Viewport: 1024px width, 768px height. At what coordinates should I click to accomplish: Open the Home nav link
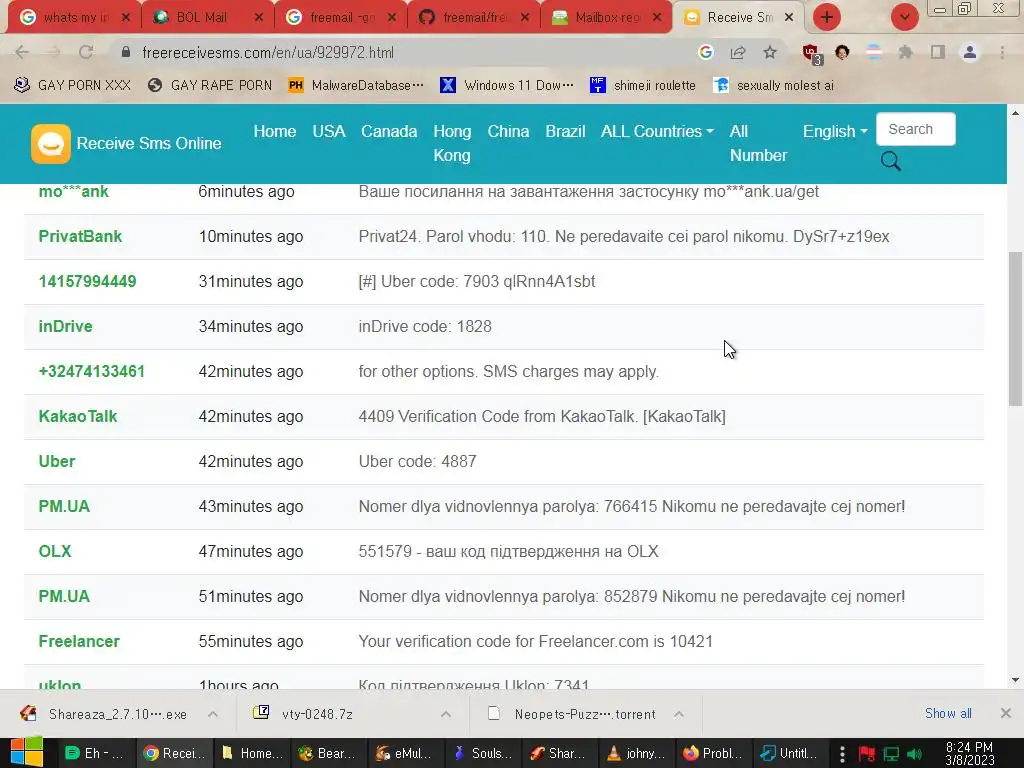pyautogui.click(x=275, y=131)
